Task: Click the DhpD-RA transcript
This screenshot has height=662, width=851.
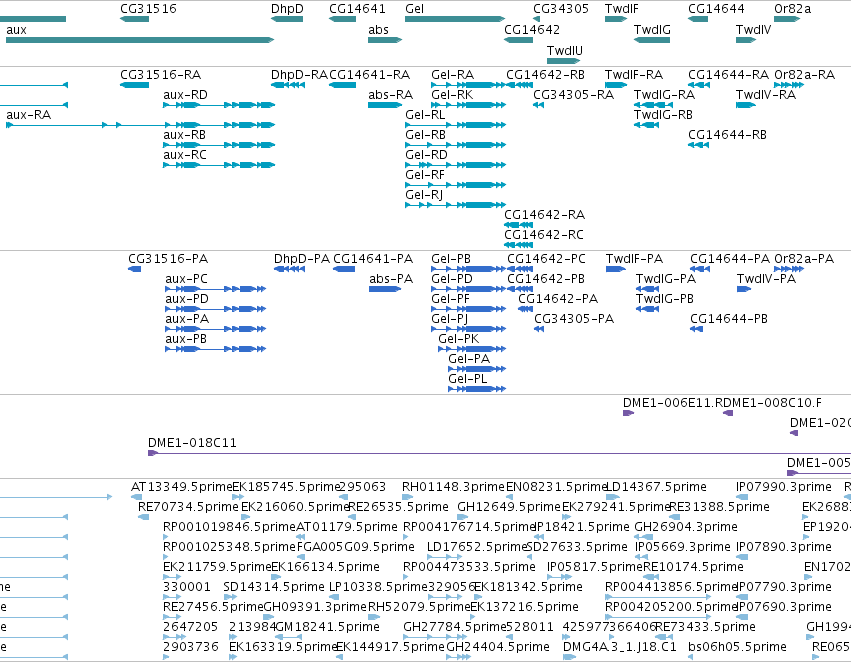Action: tap(288, 85)
